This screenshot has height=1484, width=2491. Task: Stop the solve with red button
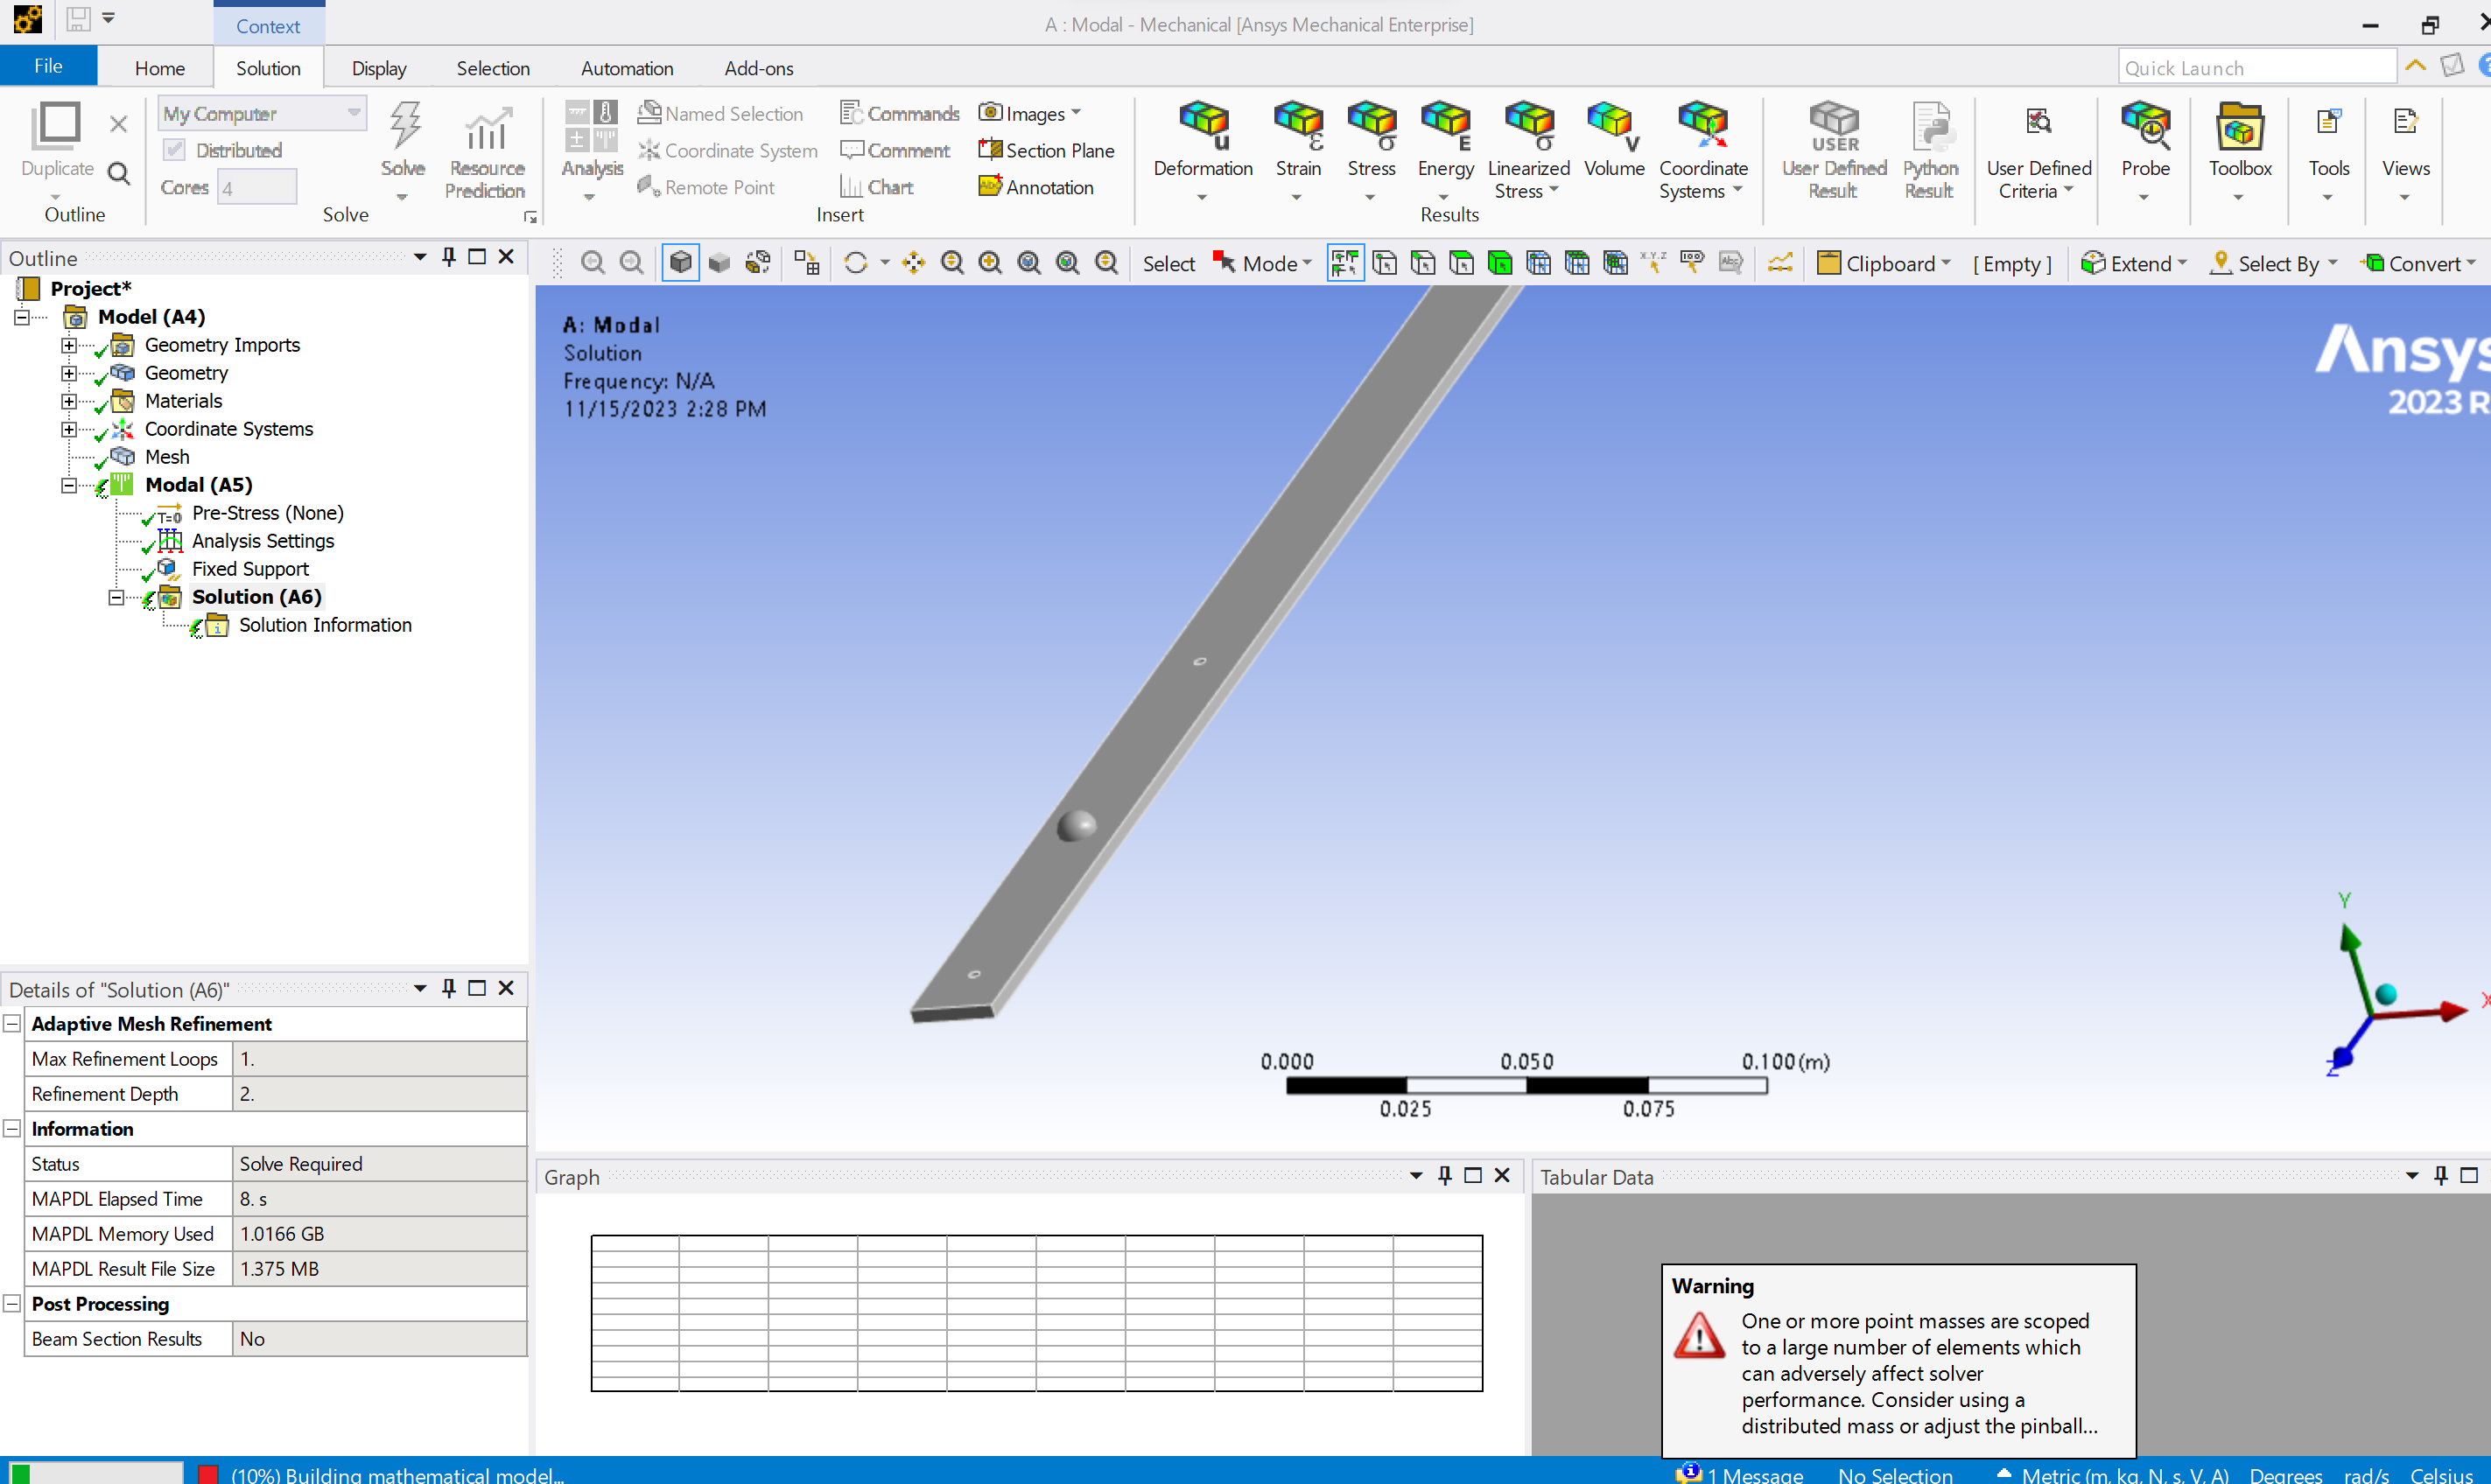[208, 1474]
